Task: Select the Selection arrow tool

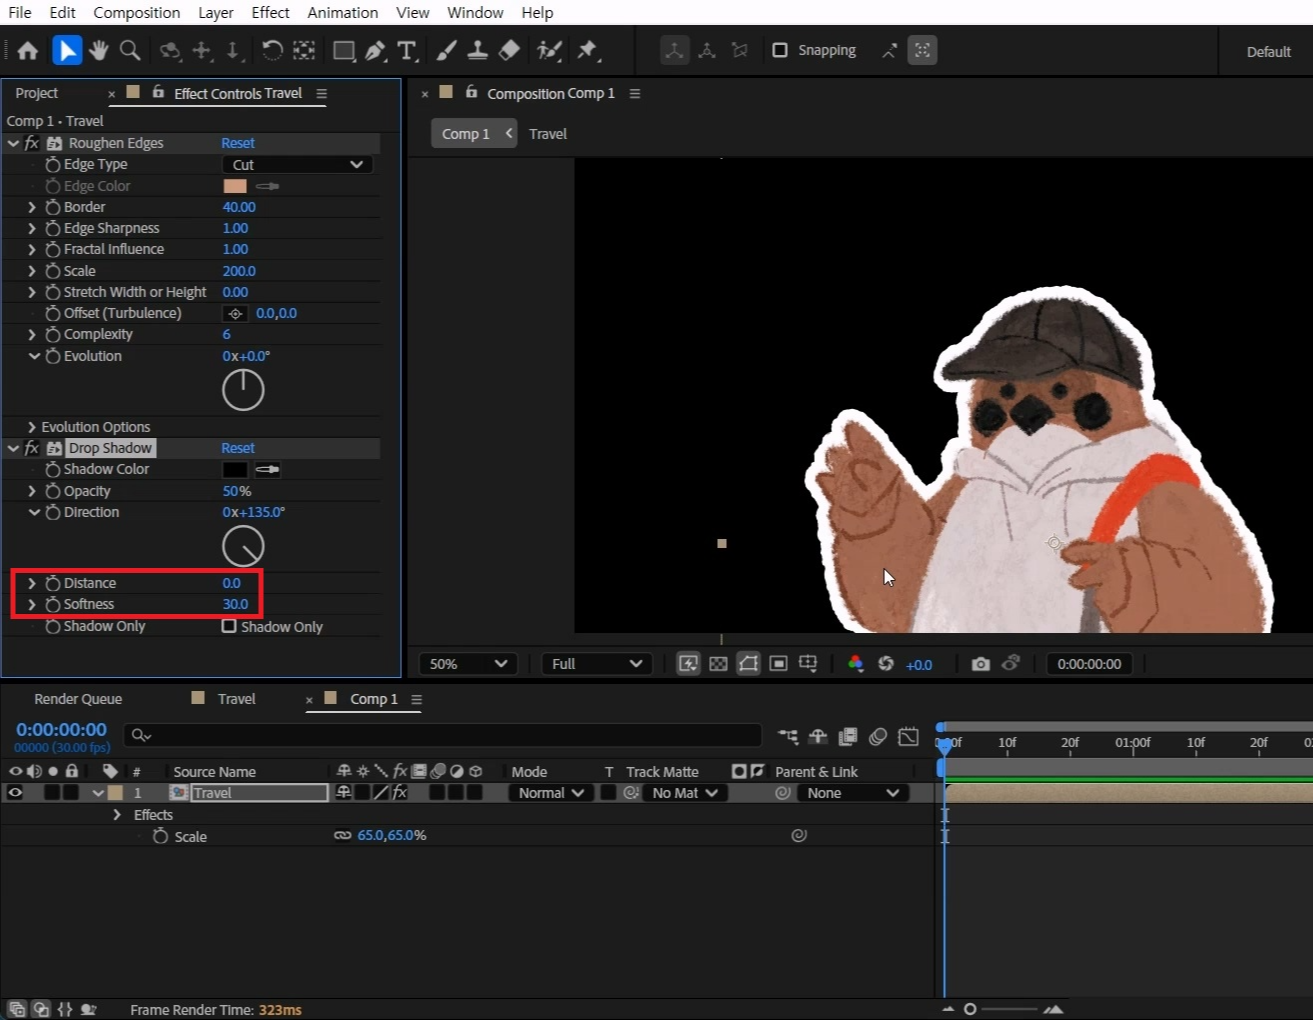Action: click(67, 50)
